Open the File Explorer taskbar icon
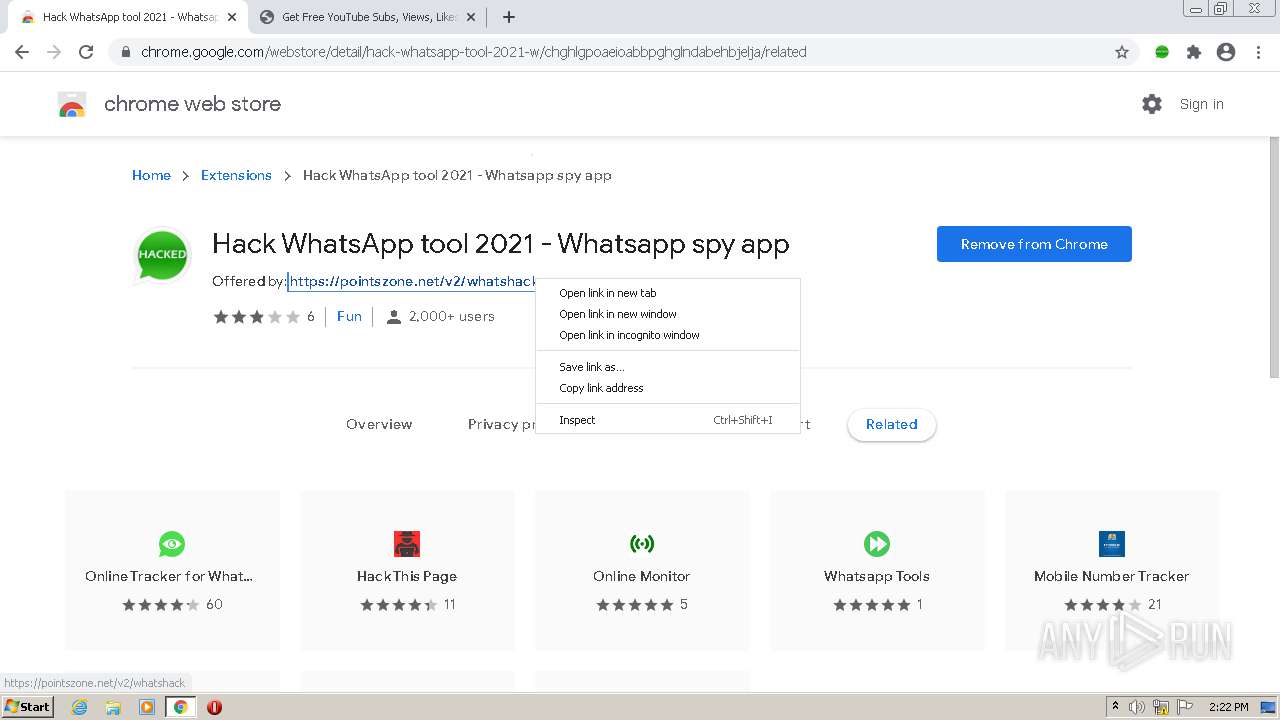The height and width of the screenshot is (720, 1280). pyautogui.click(x=113, y=707)
